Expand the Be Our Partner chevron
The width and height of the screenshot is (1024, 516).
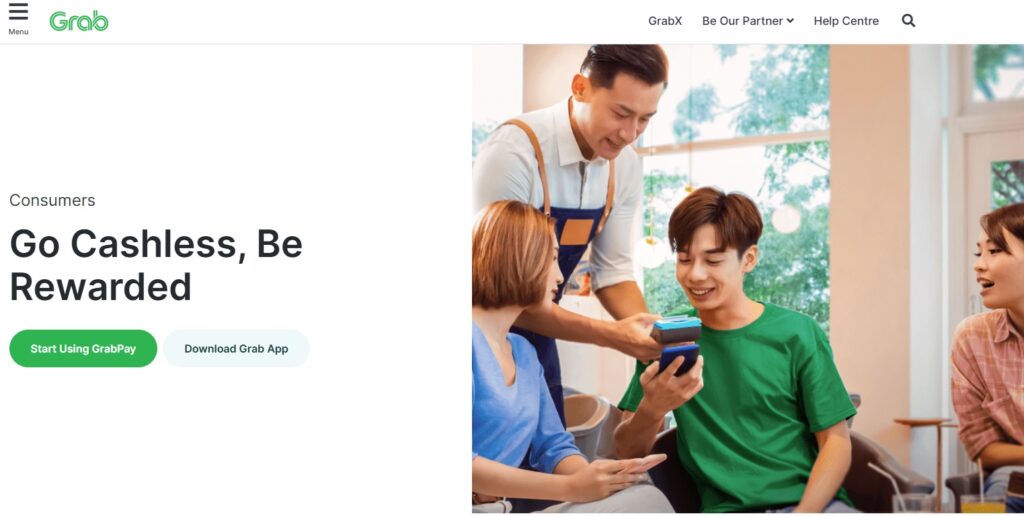[x=790, y=21]
